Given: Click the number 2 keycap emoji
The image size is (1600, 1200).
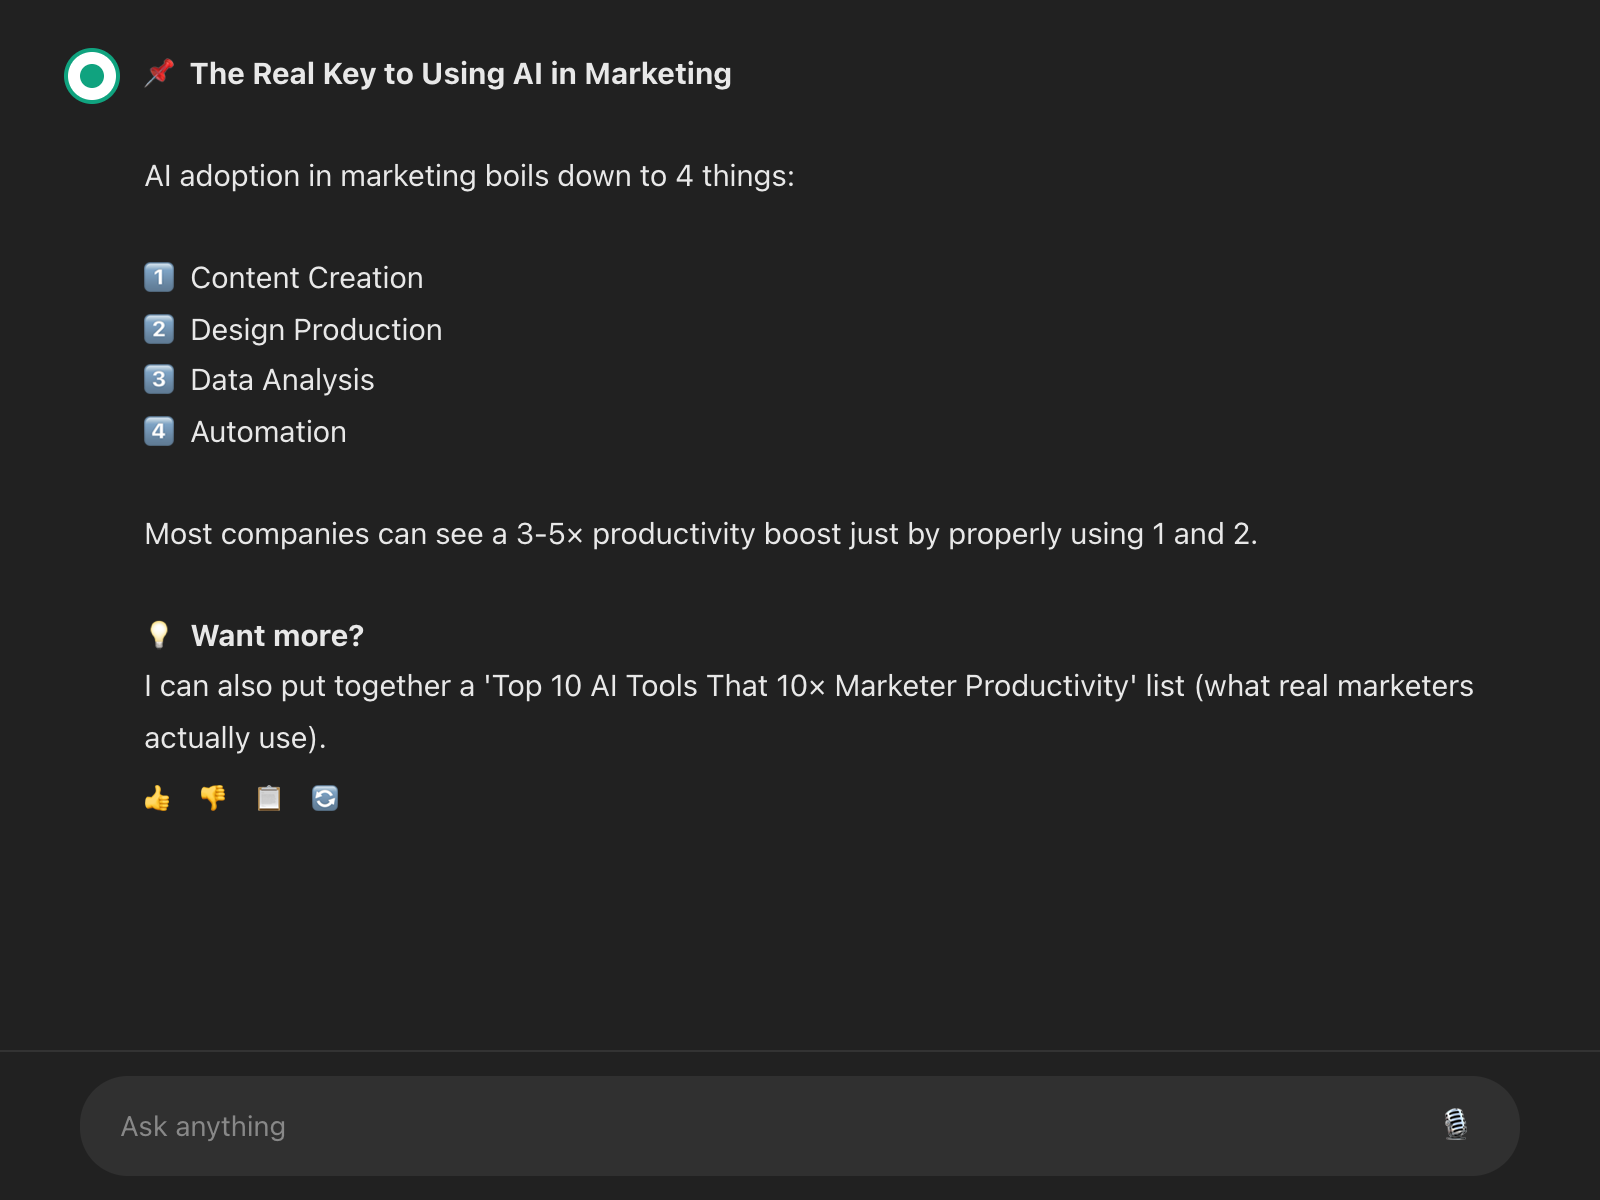Looking at the screenshot, I should pos(159,329).
